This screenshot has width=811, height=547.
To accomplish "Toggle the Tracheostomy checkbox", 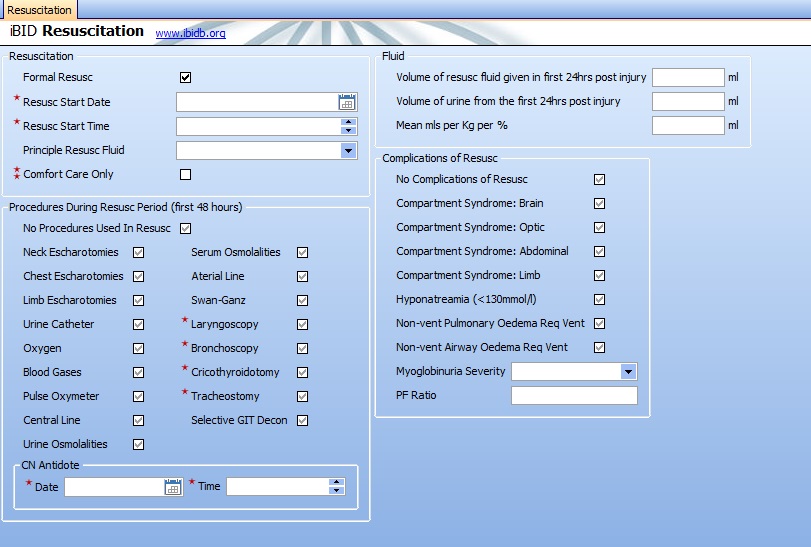I will click(303, 396).
